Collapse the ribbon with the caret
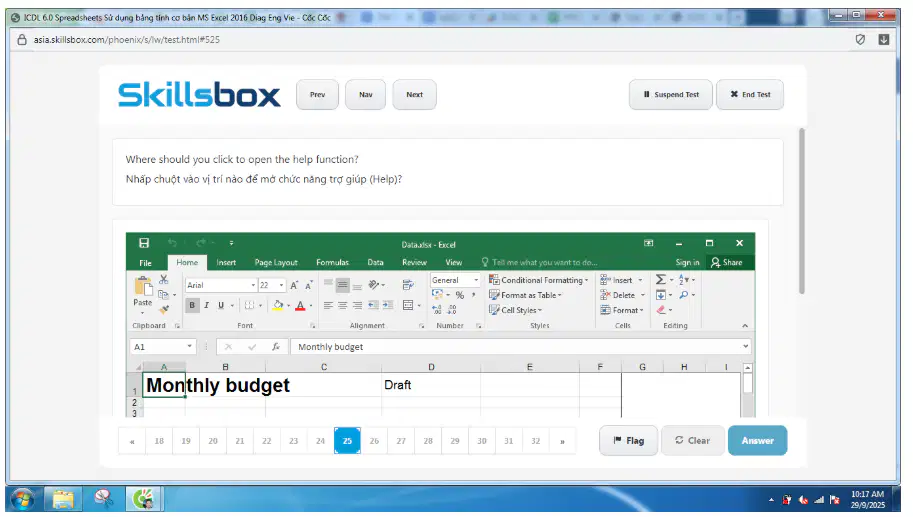The height and width of the screenshot is (517, 913). tap(745, 326)
